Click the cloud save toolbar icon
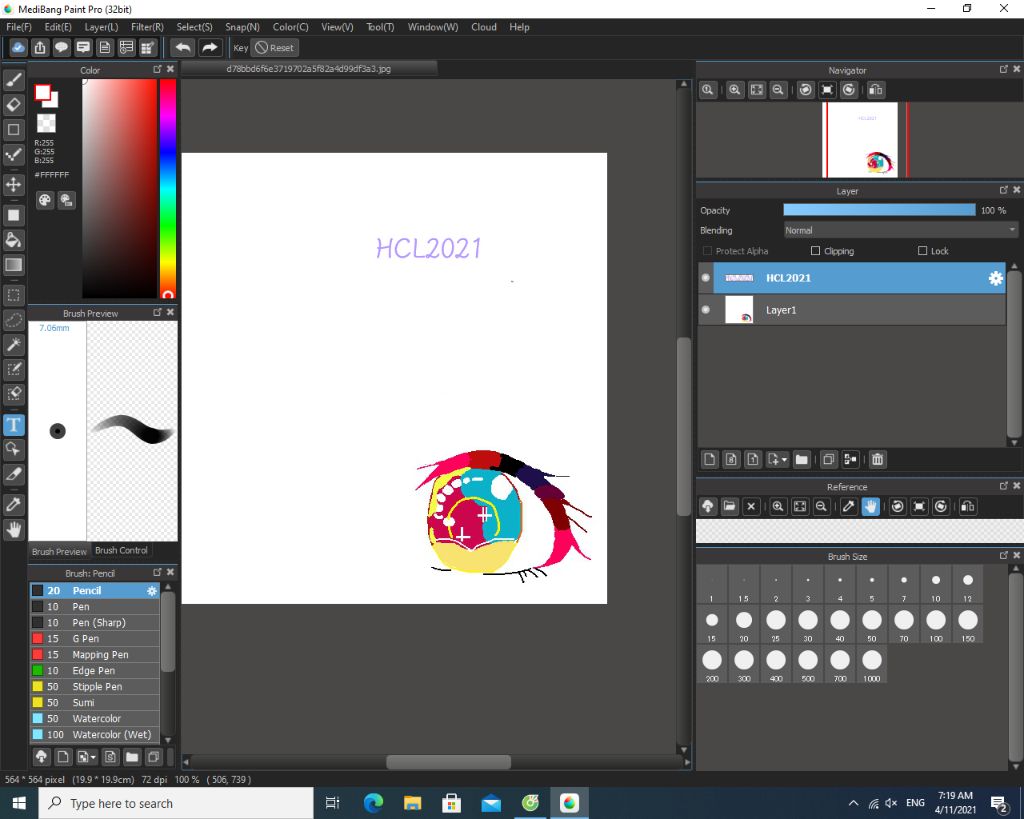Image resolution: width=1024 pixels, height=819 pixels. (x=18, y=48)
